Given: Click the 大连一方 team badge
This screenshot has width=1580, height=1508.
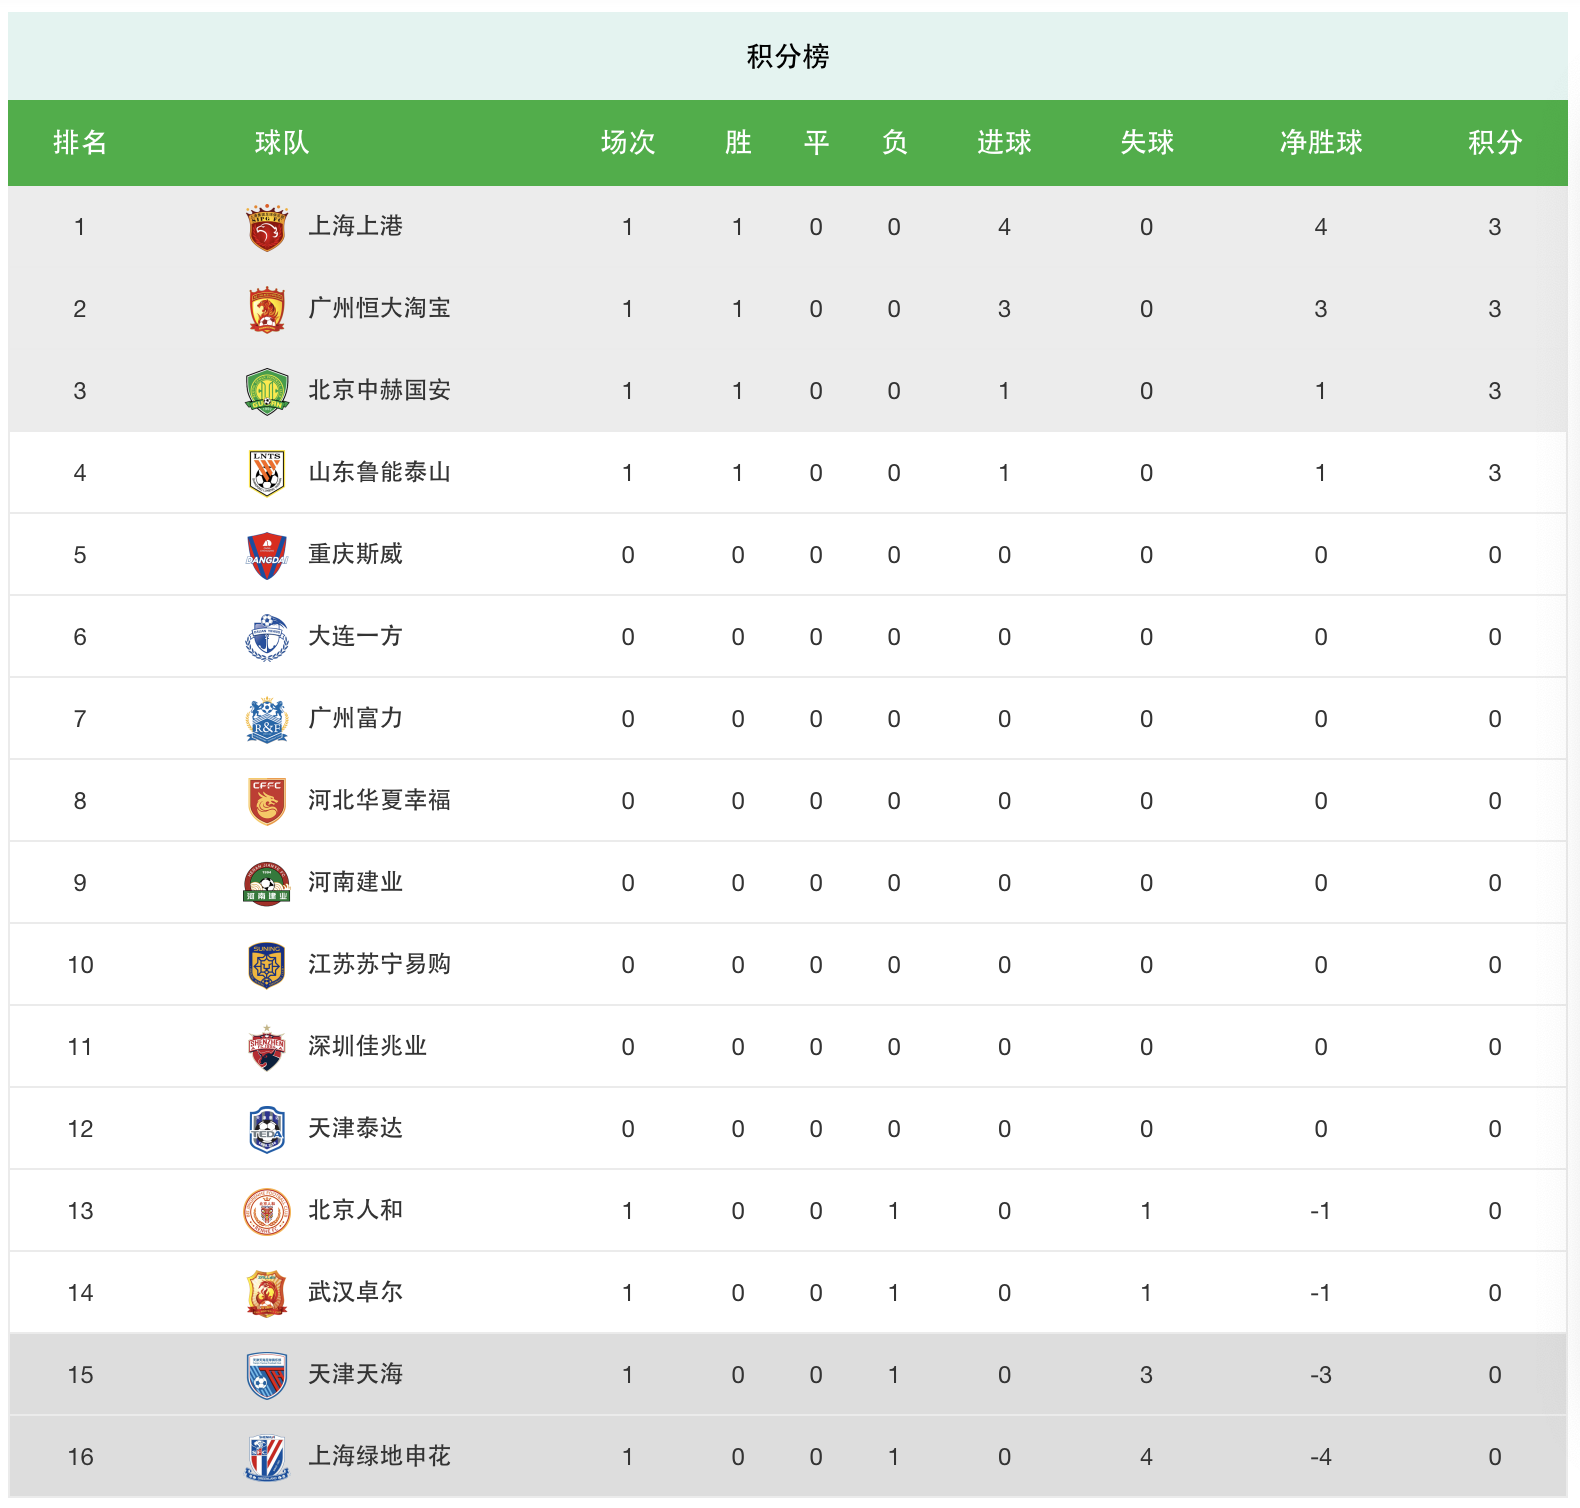Looking at the screenshot, I should 267,637.
